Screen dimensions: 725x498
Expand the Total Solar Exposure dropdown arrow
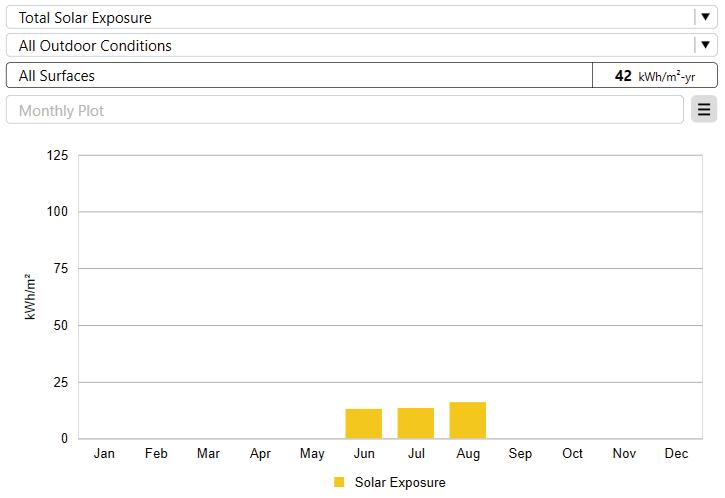(x=705, y=17)
